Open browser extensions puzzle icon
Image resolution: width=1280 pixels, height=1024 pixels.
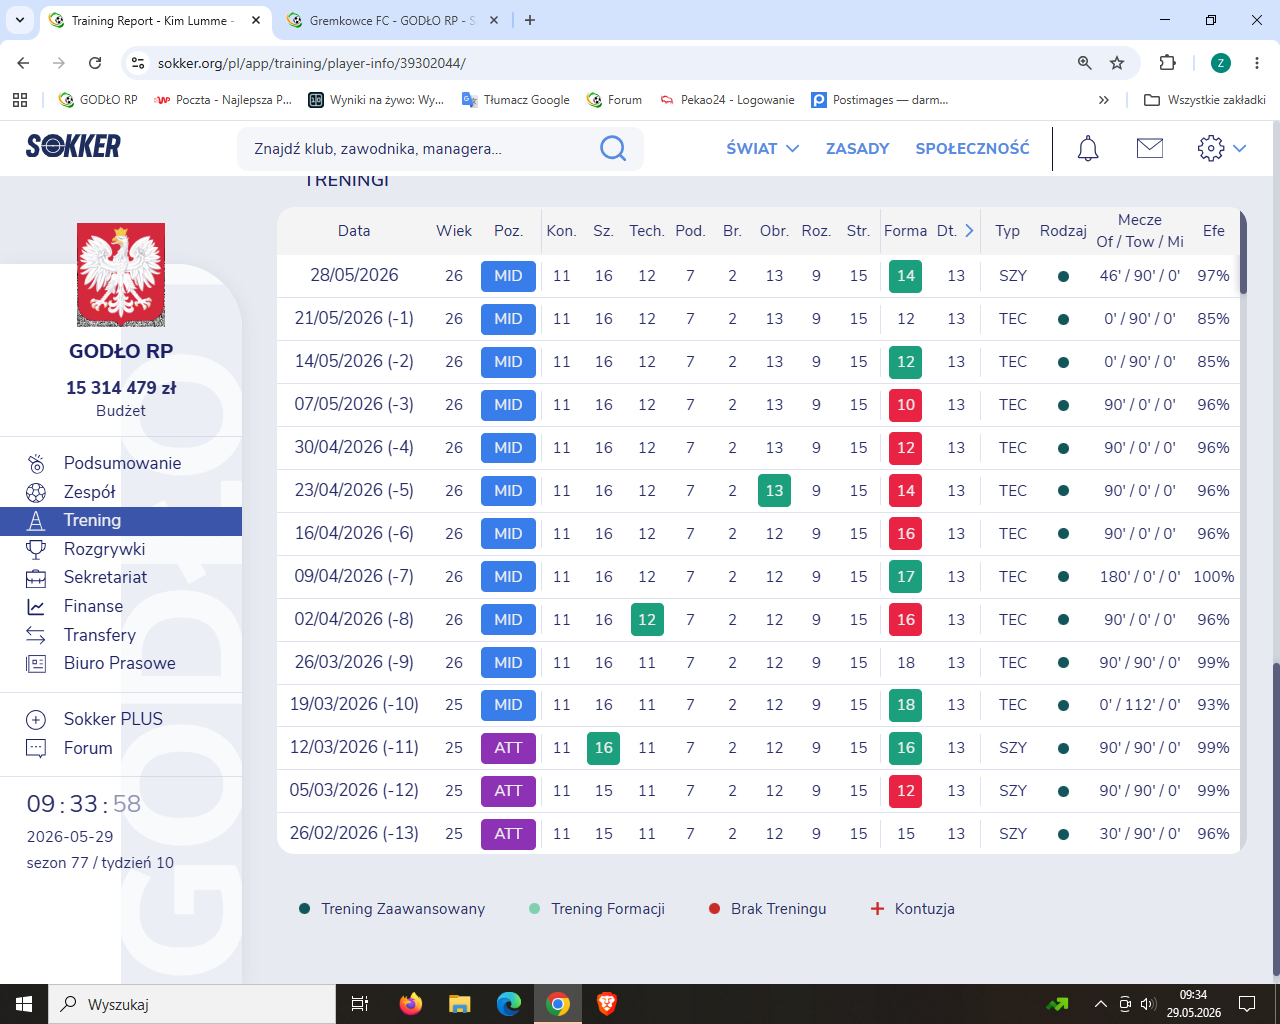[x=1167, y=63]
